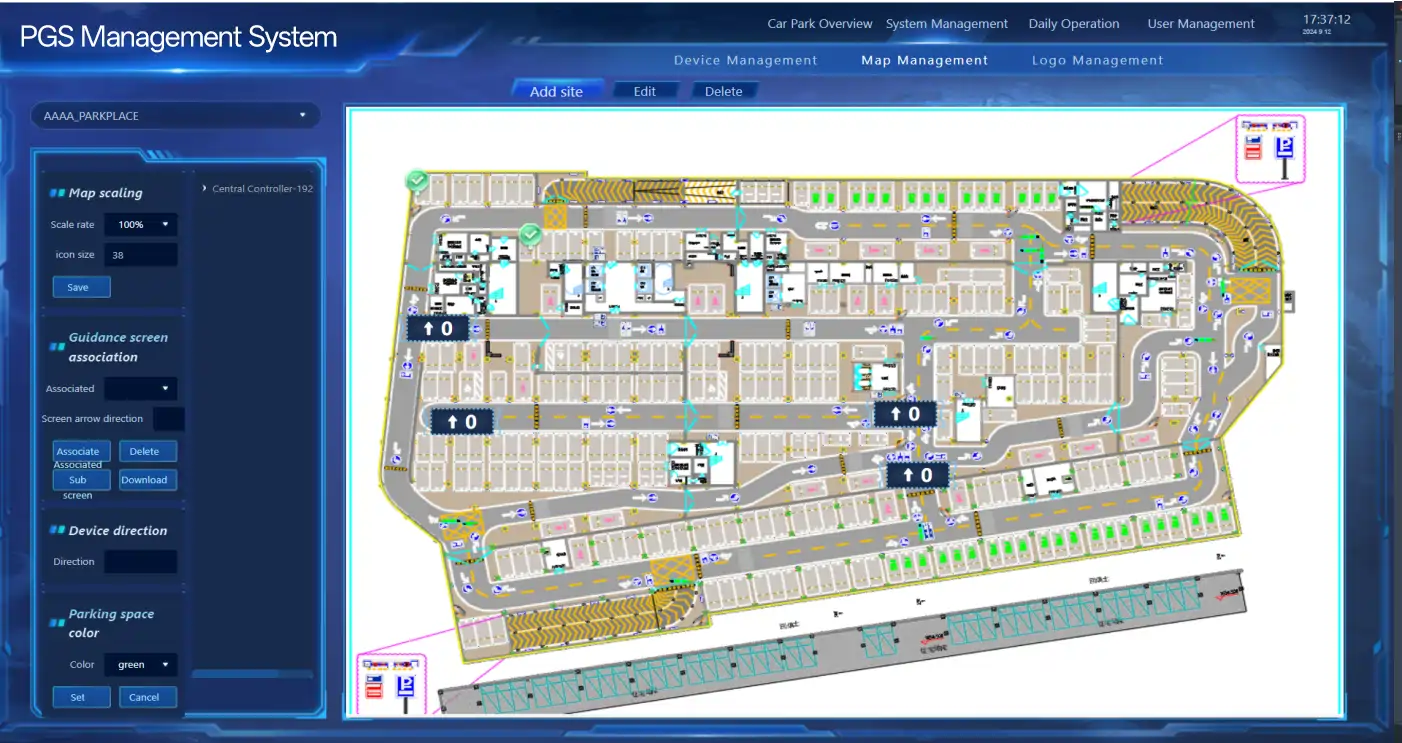1402x743 pixels.
Task: Switch to the Map Management tab
Action: pyautogui.click(x=925, y=60)
